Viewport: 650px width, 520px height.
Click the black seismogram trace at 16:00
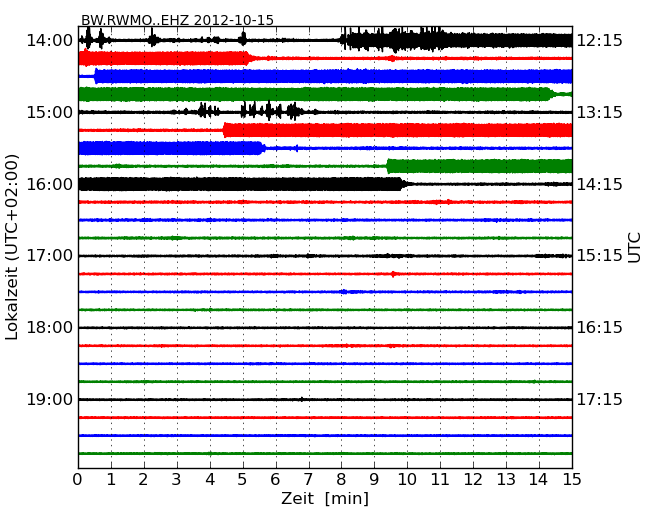325,184
